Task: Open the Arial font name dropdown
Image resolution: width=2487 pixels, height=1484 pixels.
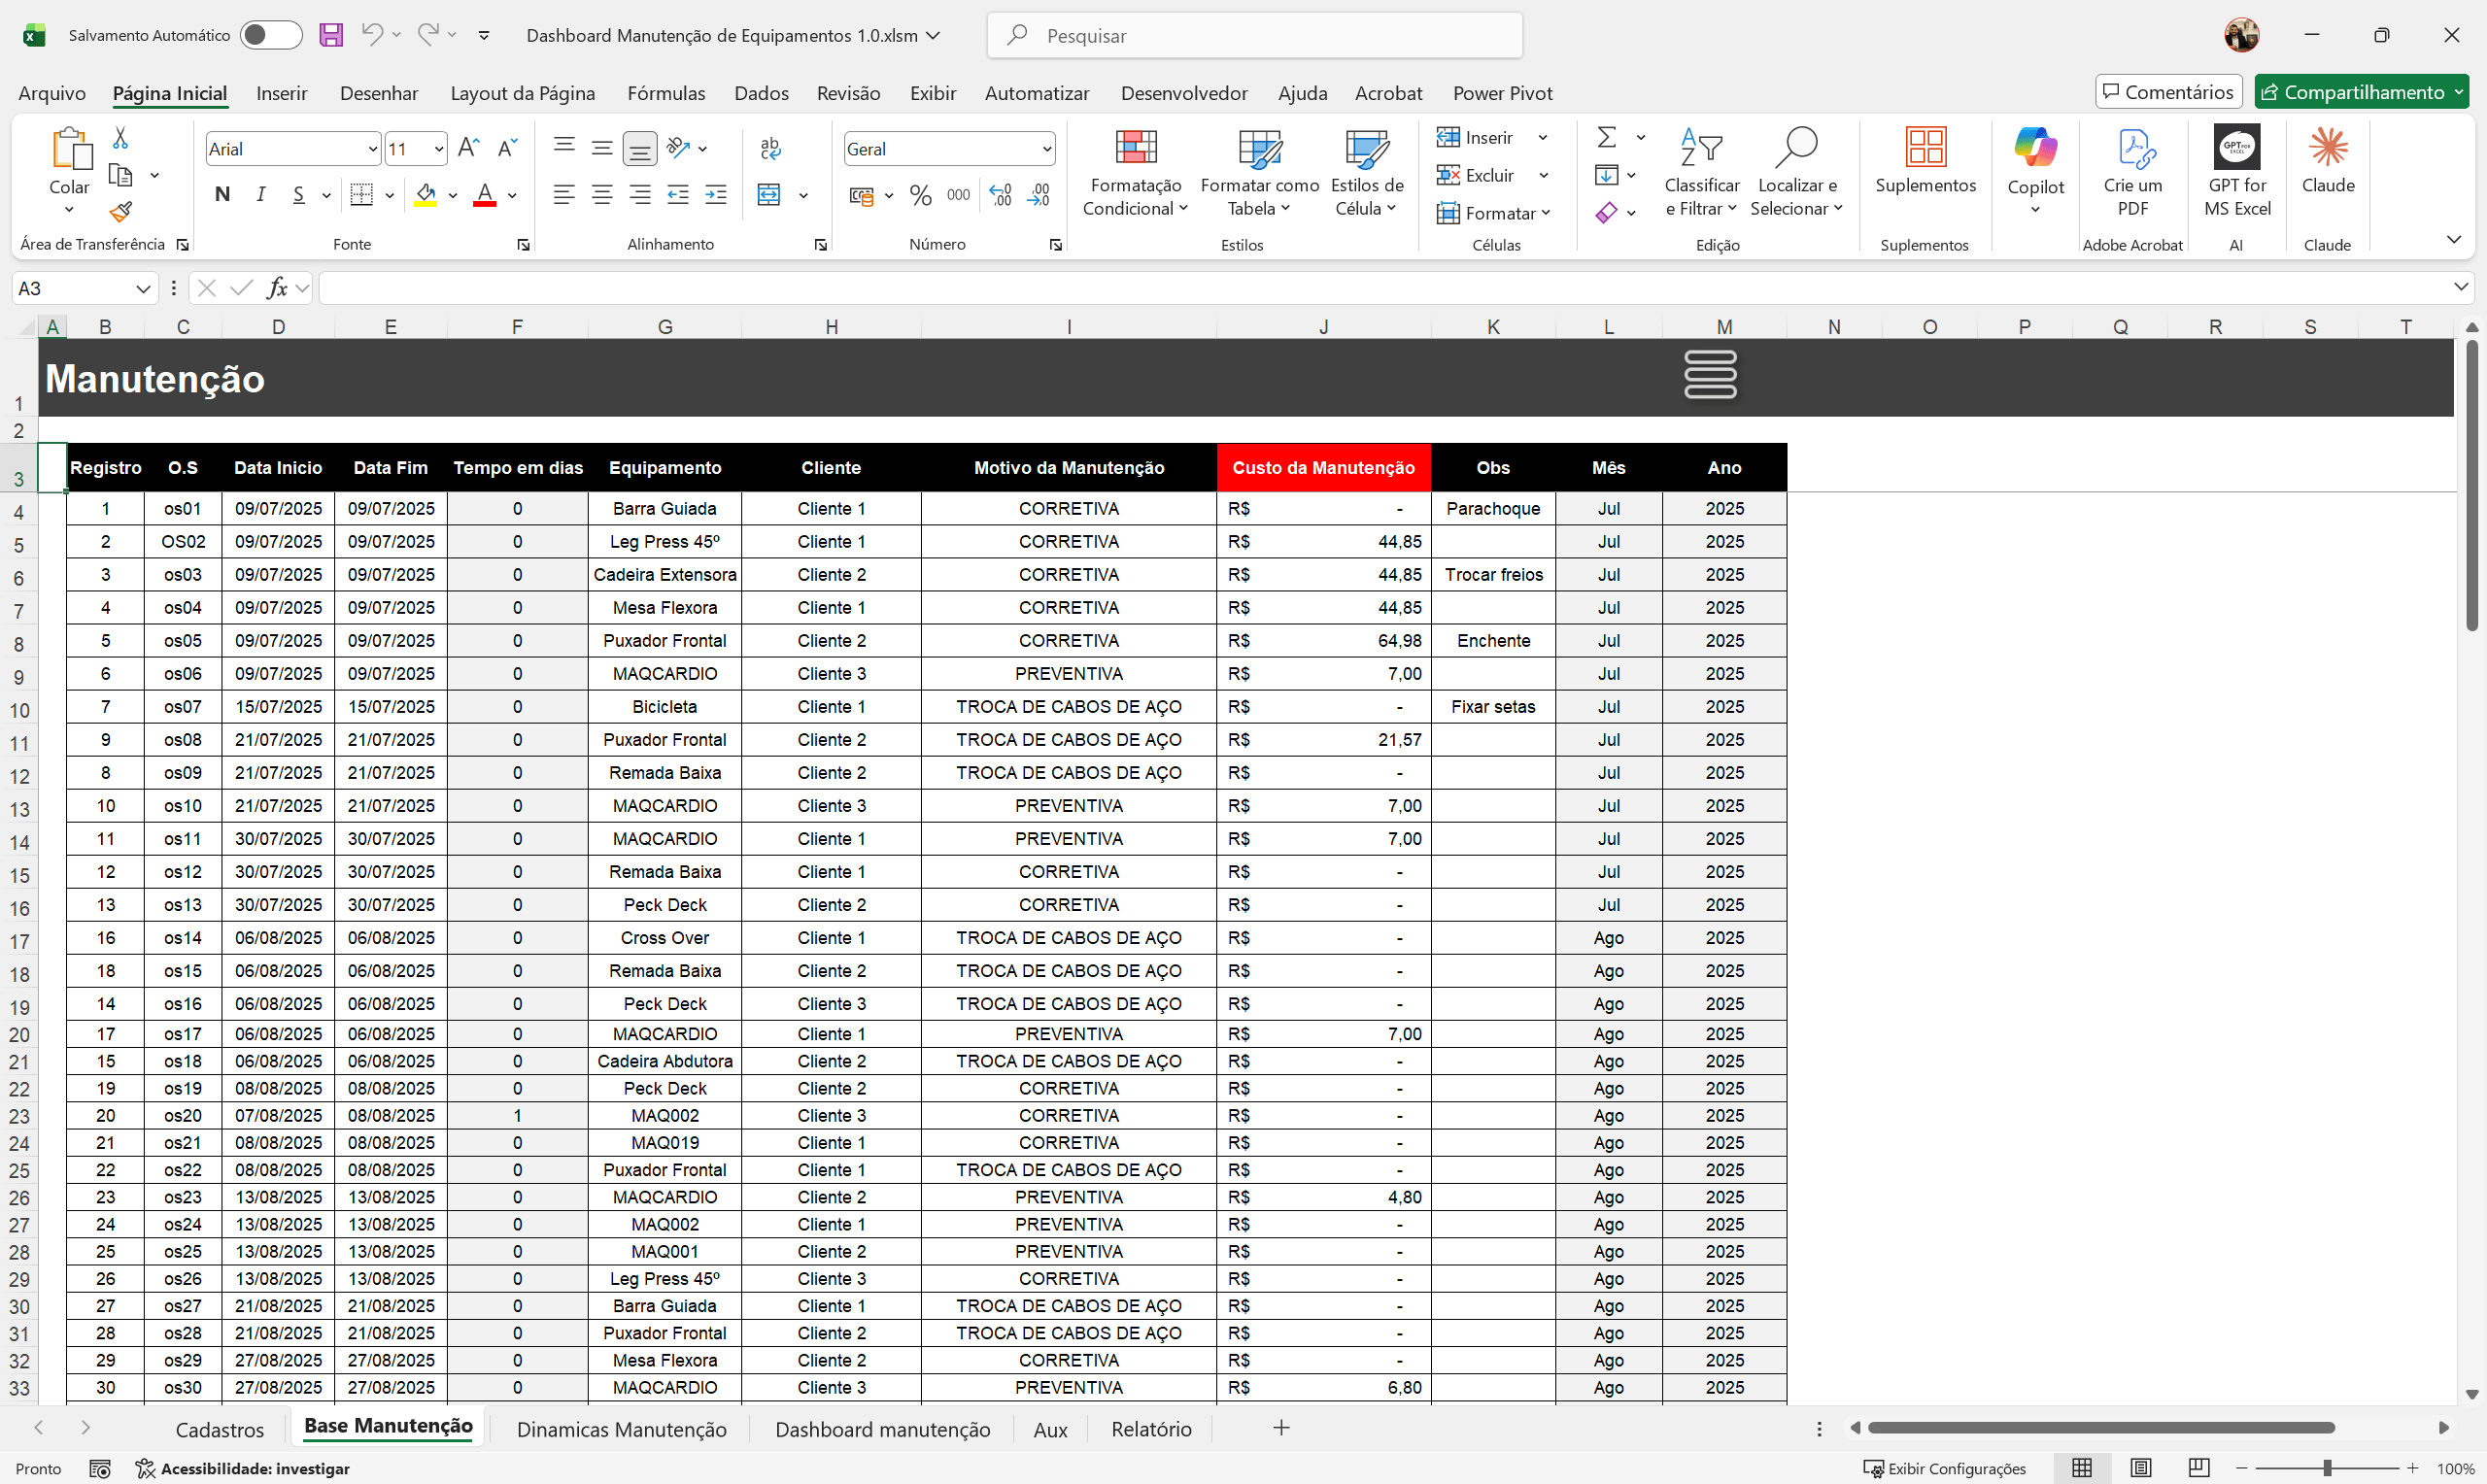Action: point(373,149)
